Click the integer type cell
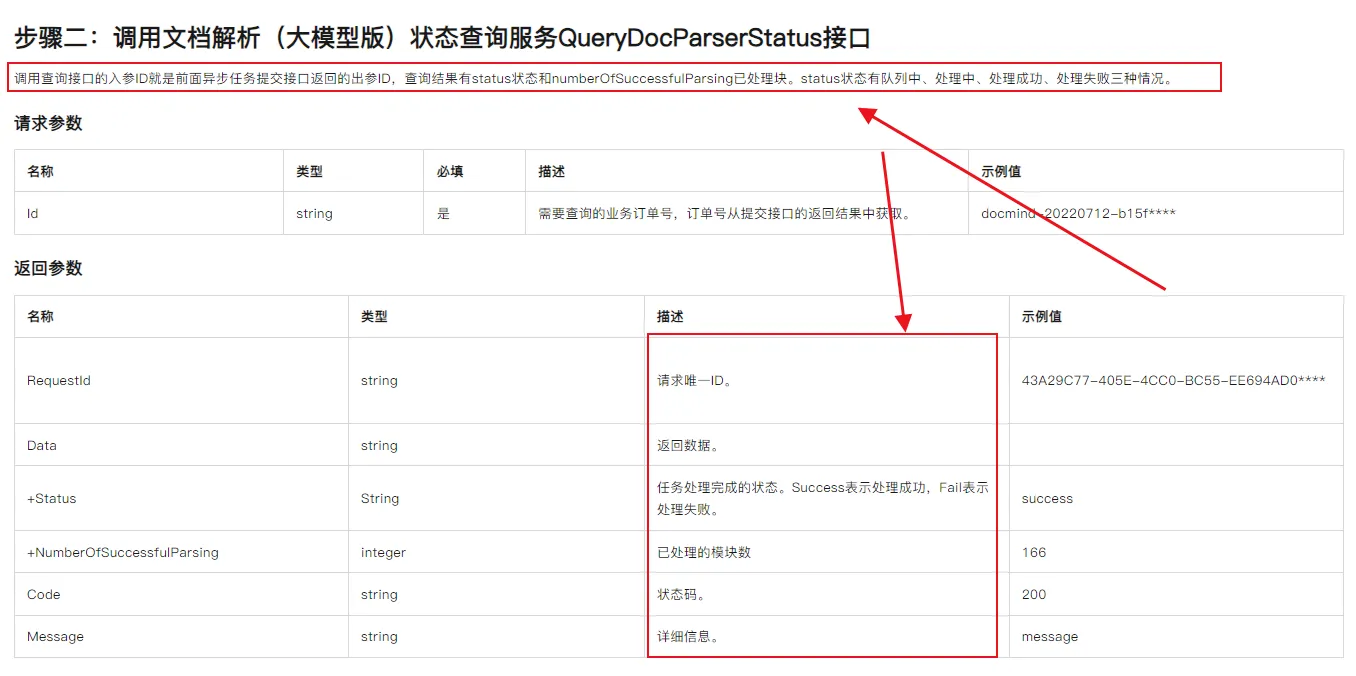The width and height of the screenshot is (1356, 676). coord(383,552)
